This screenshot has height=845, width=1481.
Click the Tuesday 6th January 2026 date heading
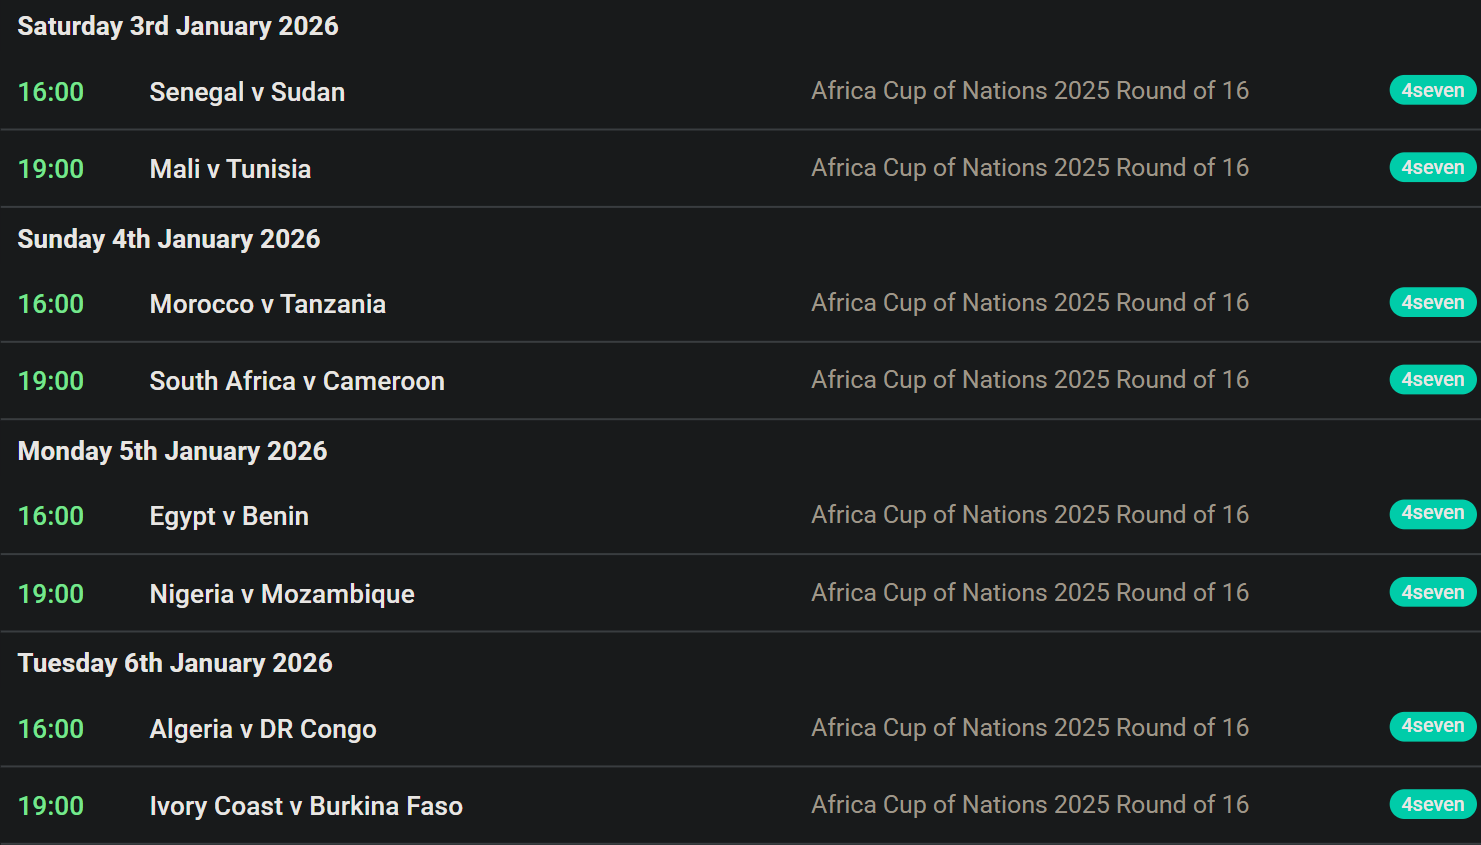(175, 663)
